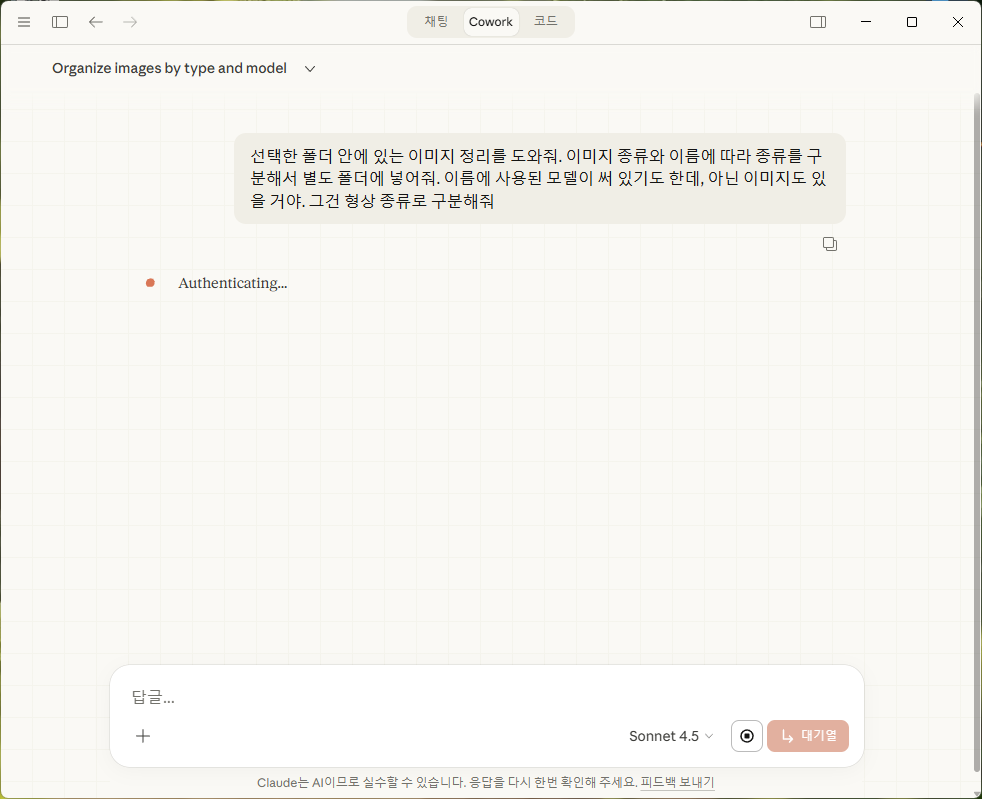
Task: Maximize the application window
Action: [x=911, y=22]
